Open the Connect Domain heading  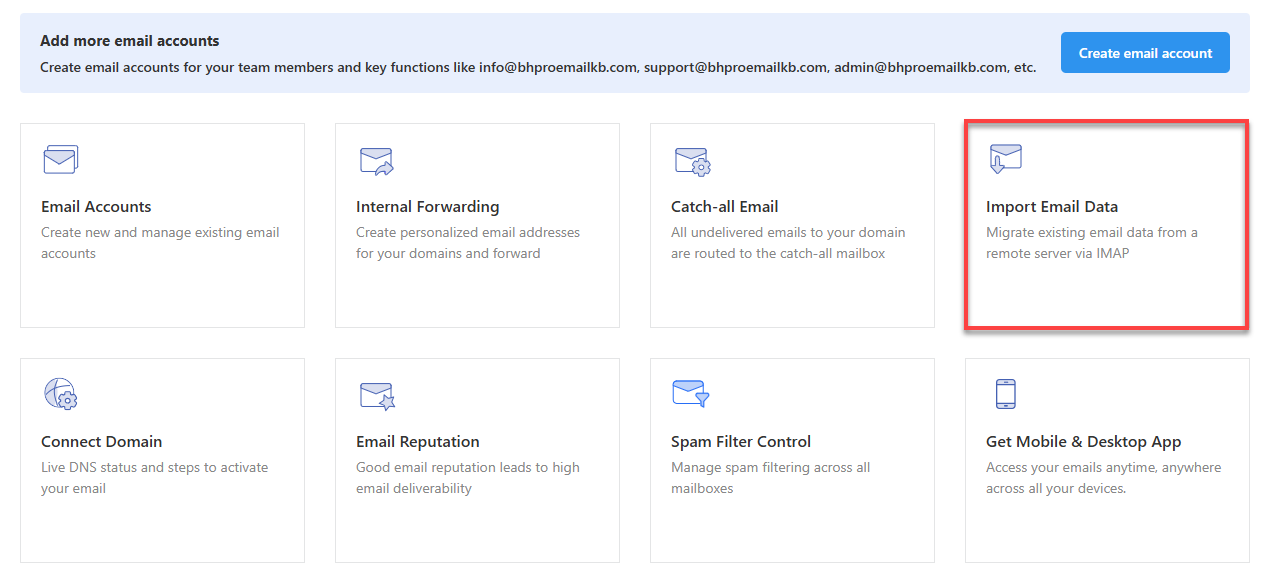101,442
